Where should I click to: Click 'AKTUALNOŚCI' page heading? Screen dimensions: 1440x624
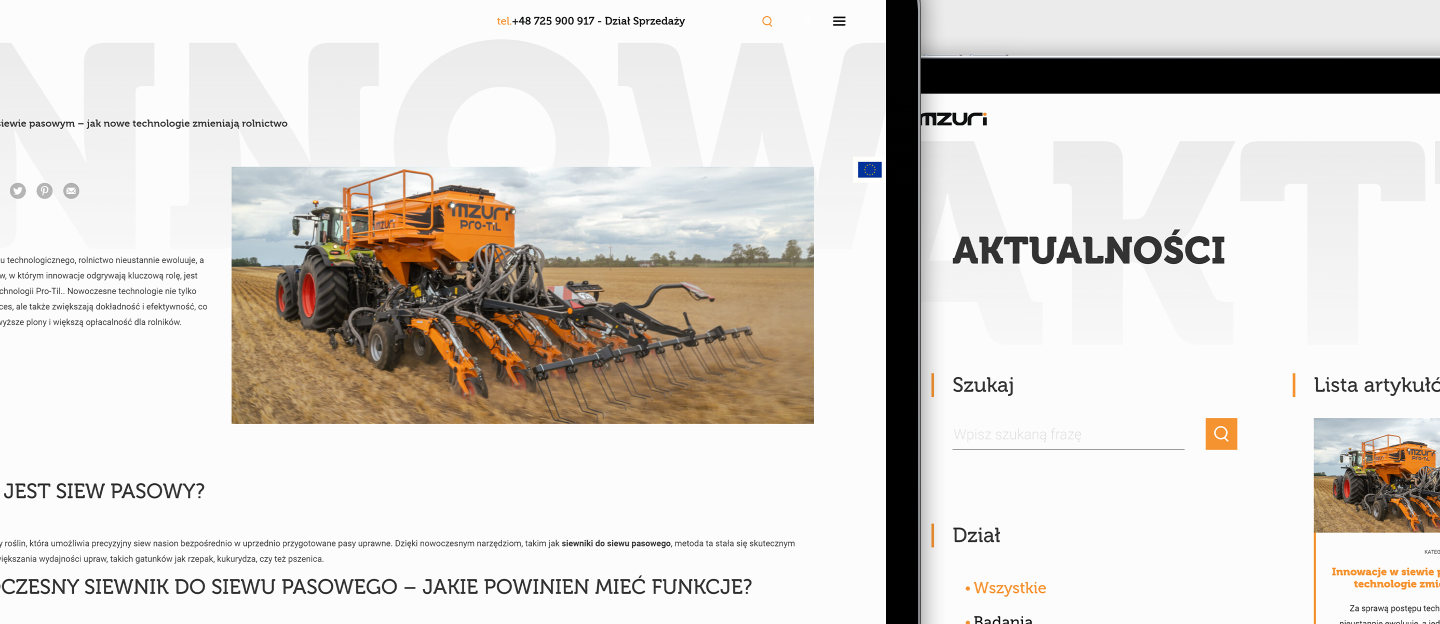[1089, 250]
